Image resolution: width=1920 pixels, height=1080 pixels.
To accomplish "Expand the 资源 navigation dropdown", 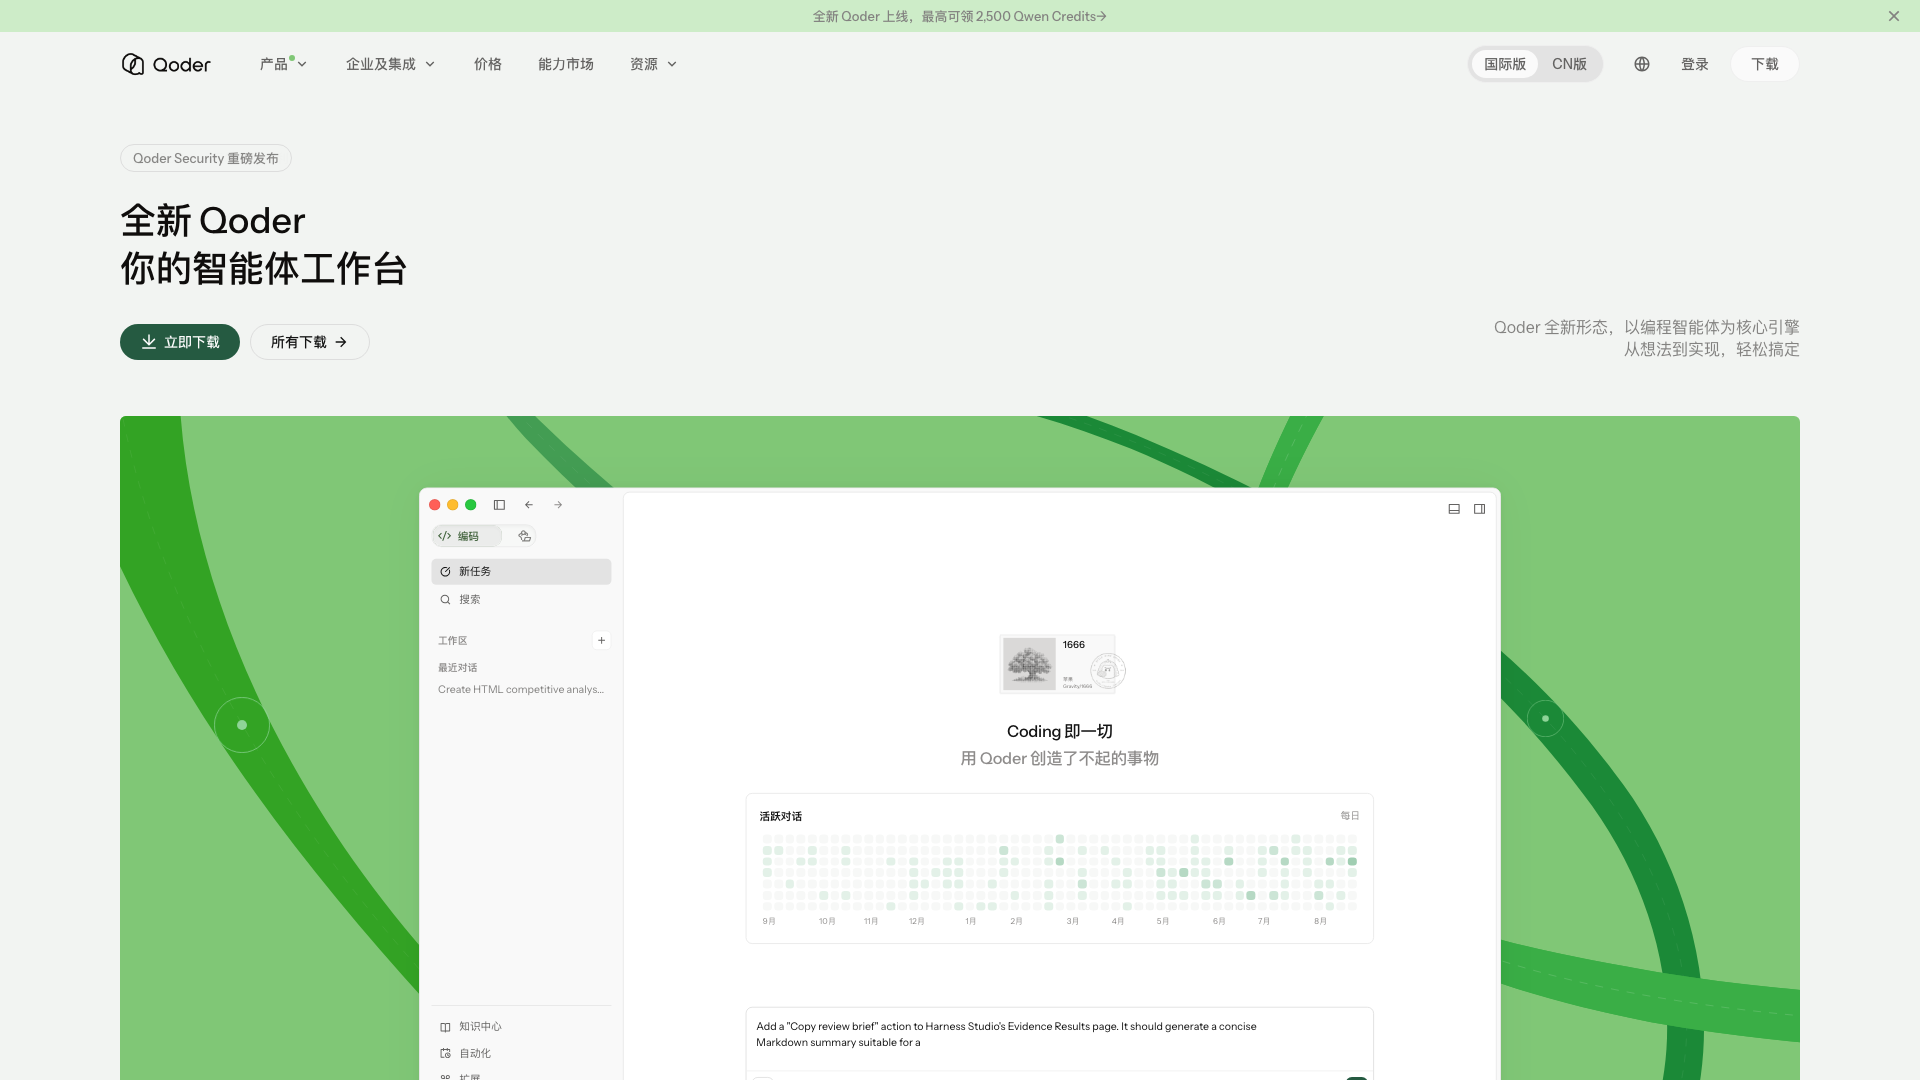I will 653,64.
